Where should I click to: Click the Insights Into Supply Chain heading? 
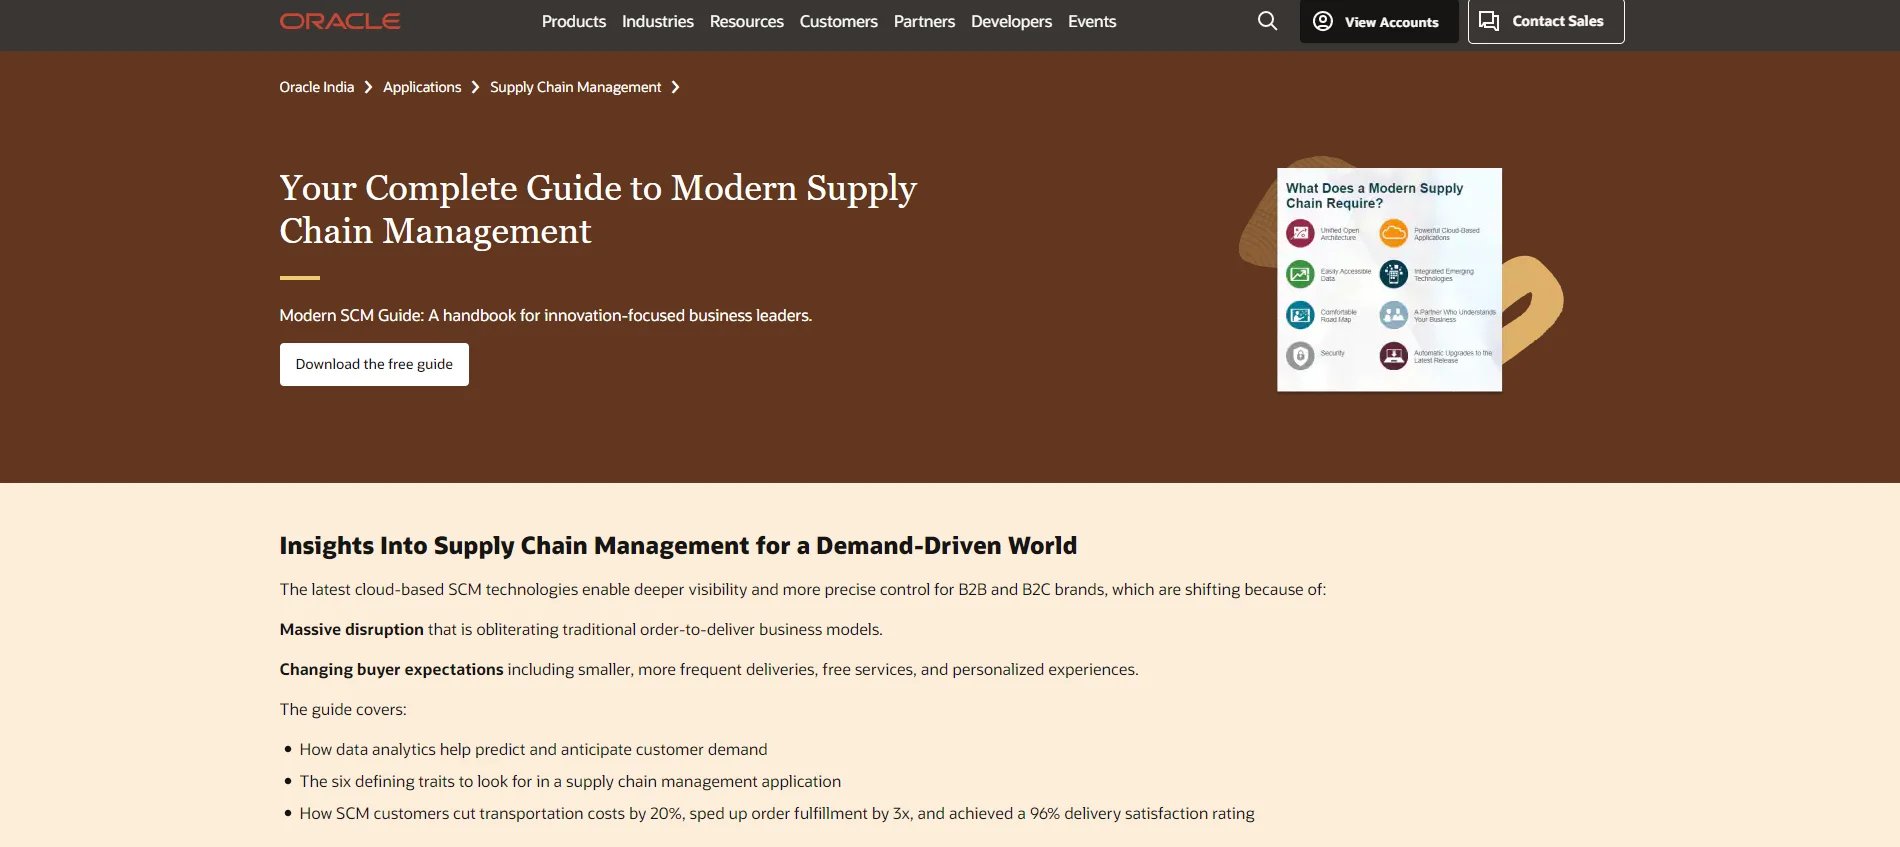678,545
